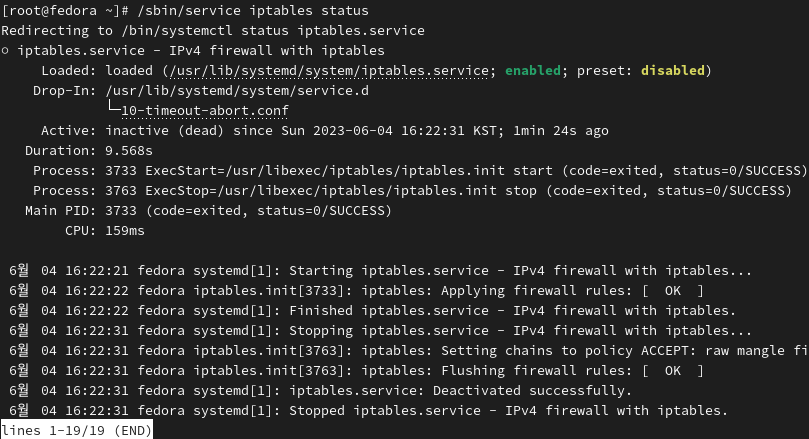Image resolution: width=809 pixels, height=439 pixels.
Task: Click the 'Flushing firewall rules' OK log entry
Action: point(356,371)
